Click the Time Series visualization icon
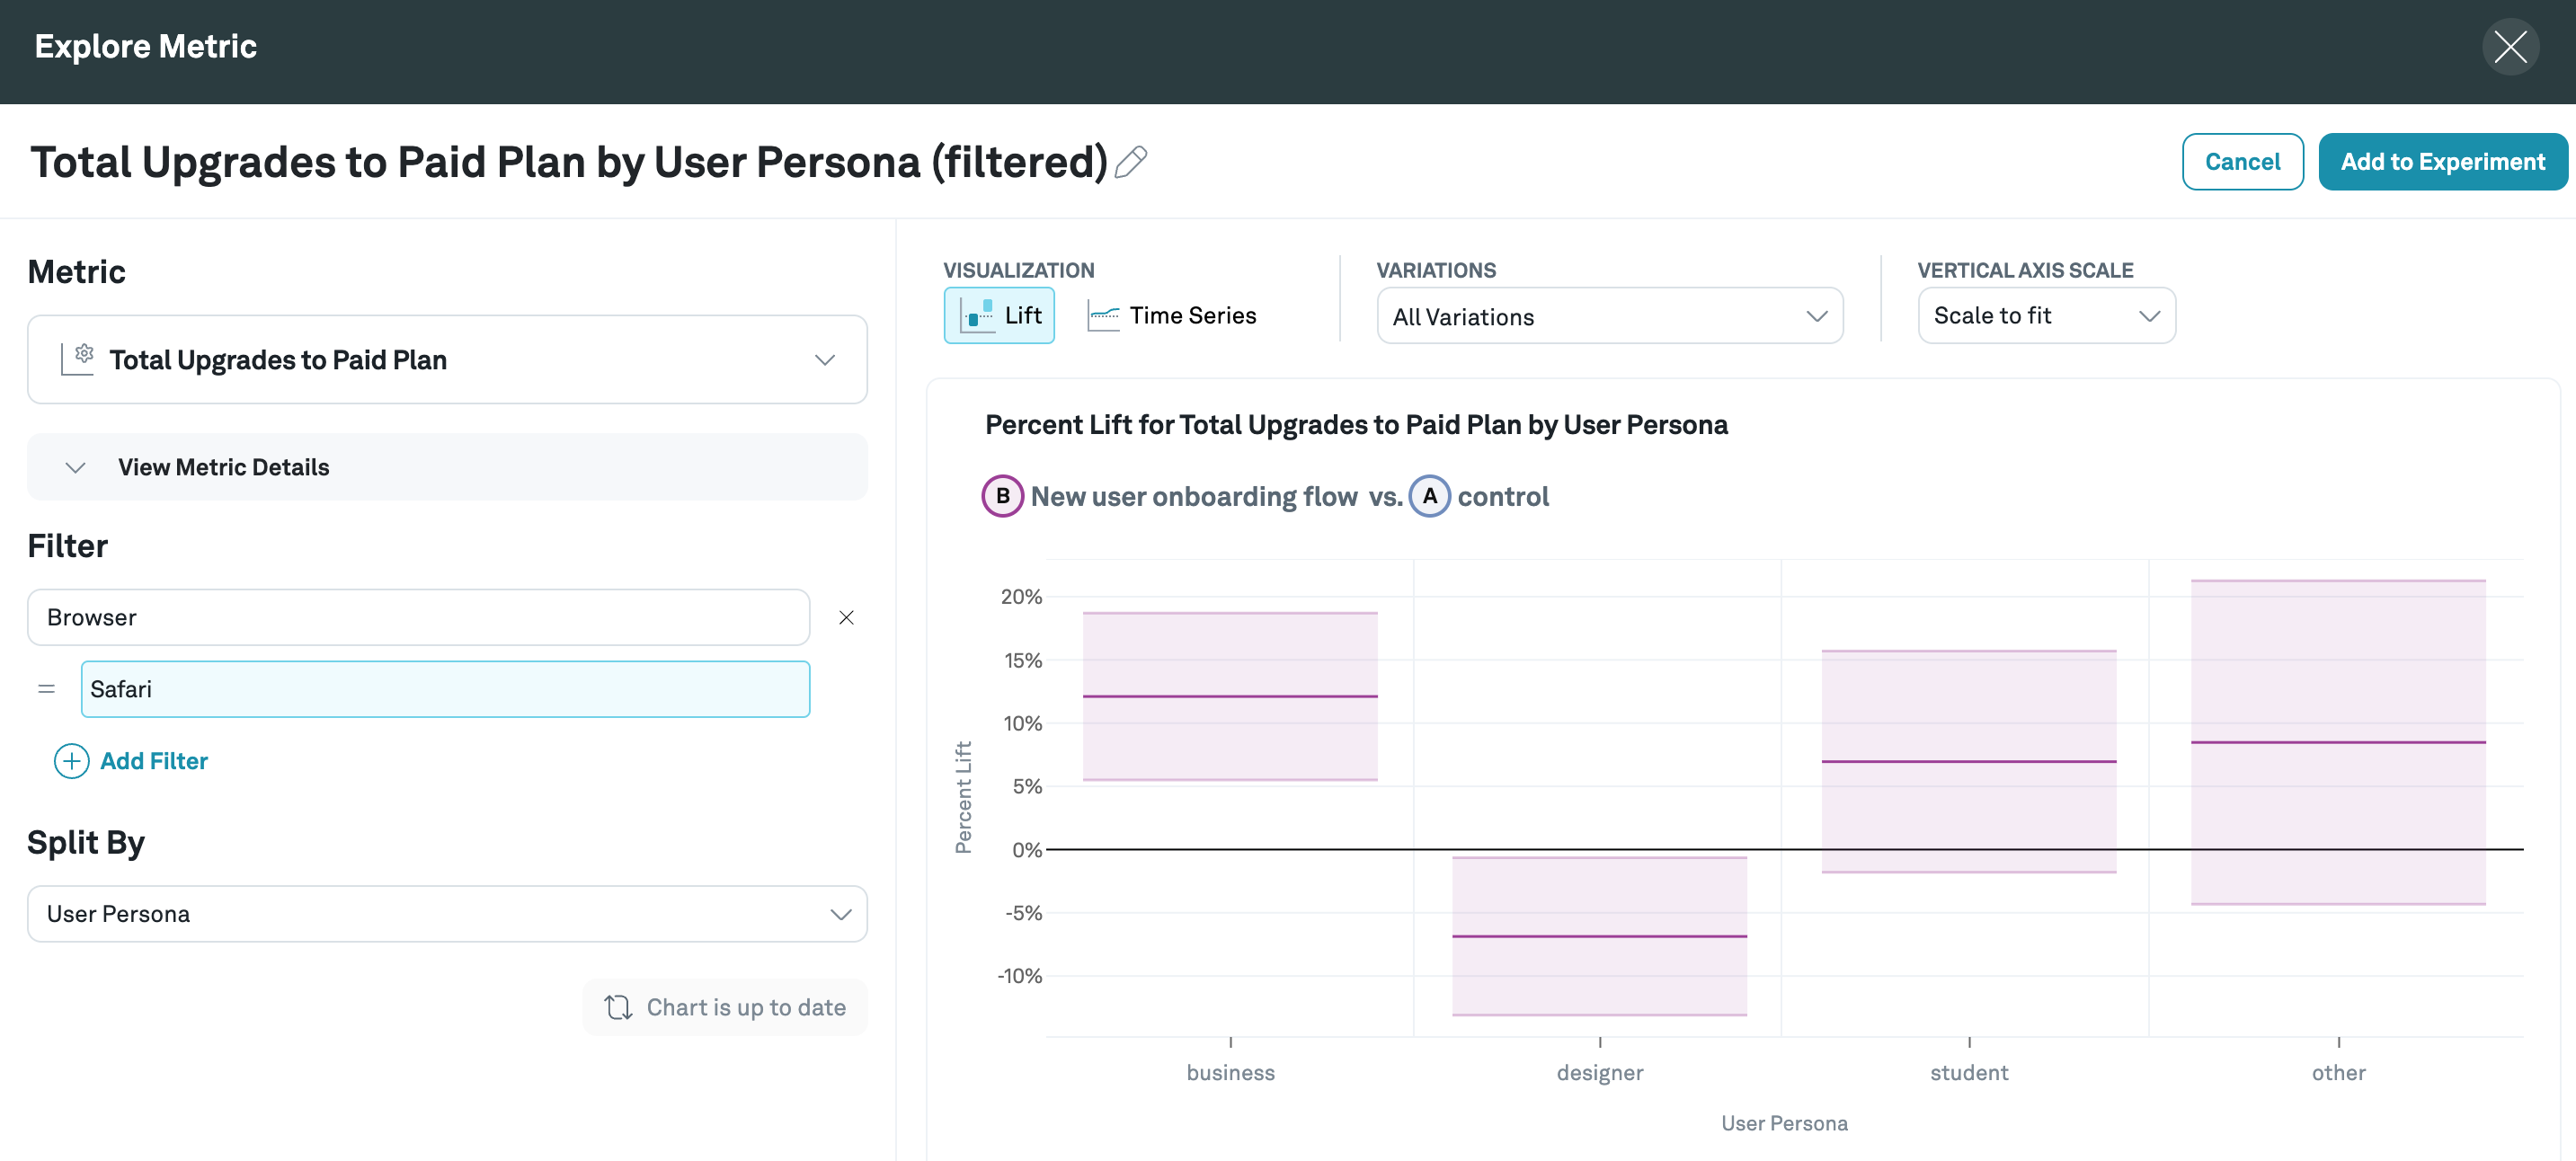 tap(1102, 315)
